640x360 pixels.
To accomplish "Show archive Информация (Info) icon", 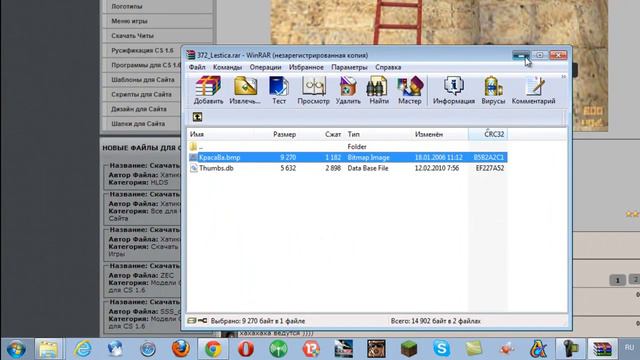I will tap(453, 90).
